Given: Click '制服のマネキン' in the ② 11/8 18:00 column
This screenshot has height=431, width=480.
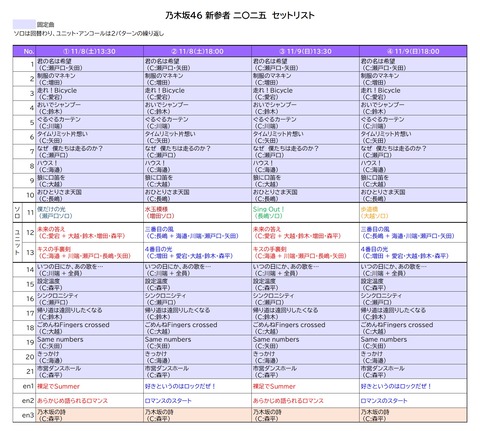Looking at the screenshot, I should [164, 76].
